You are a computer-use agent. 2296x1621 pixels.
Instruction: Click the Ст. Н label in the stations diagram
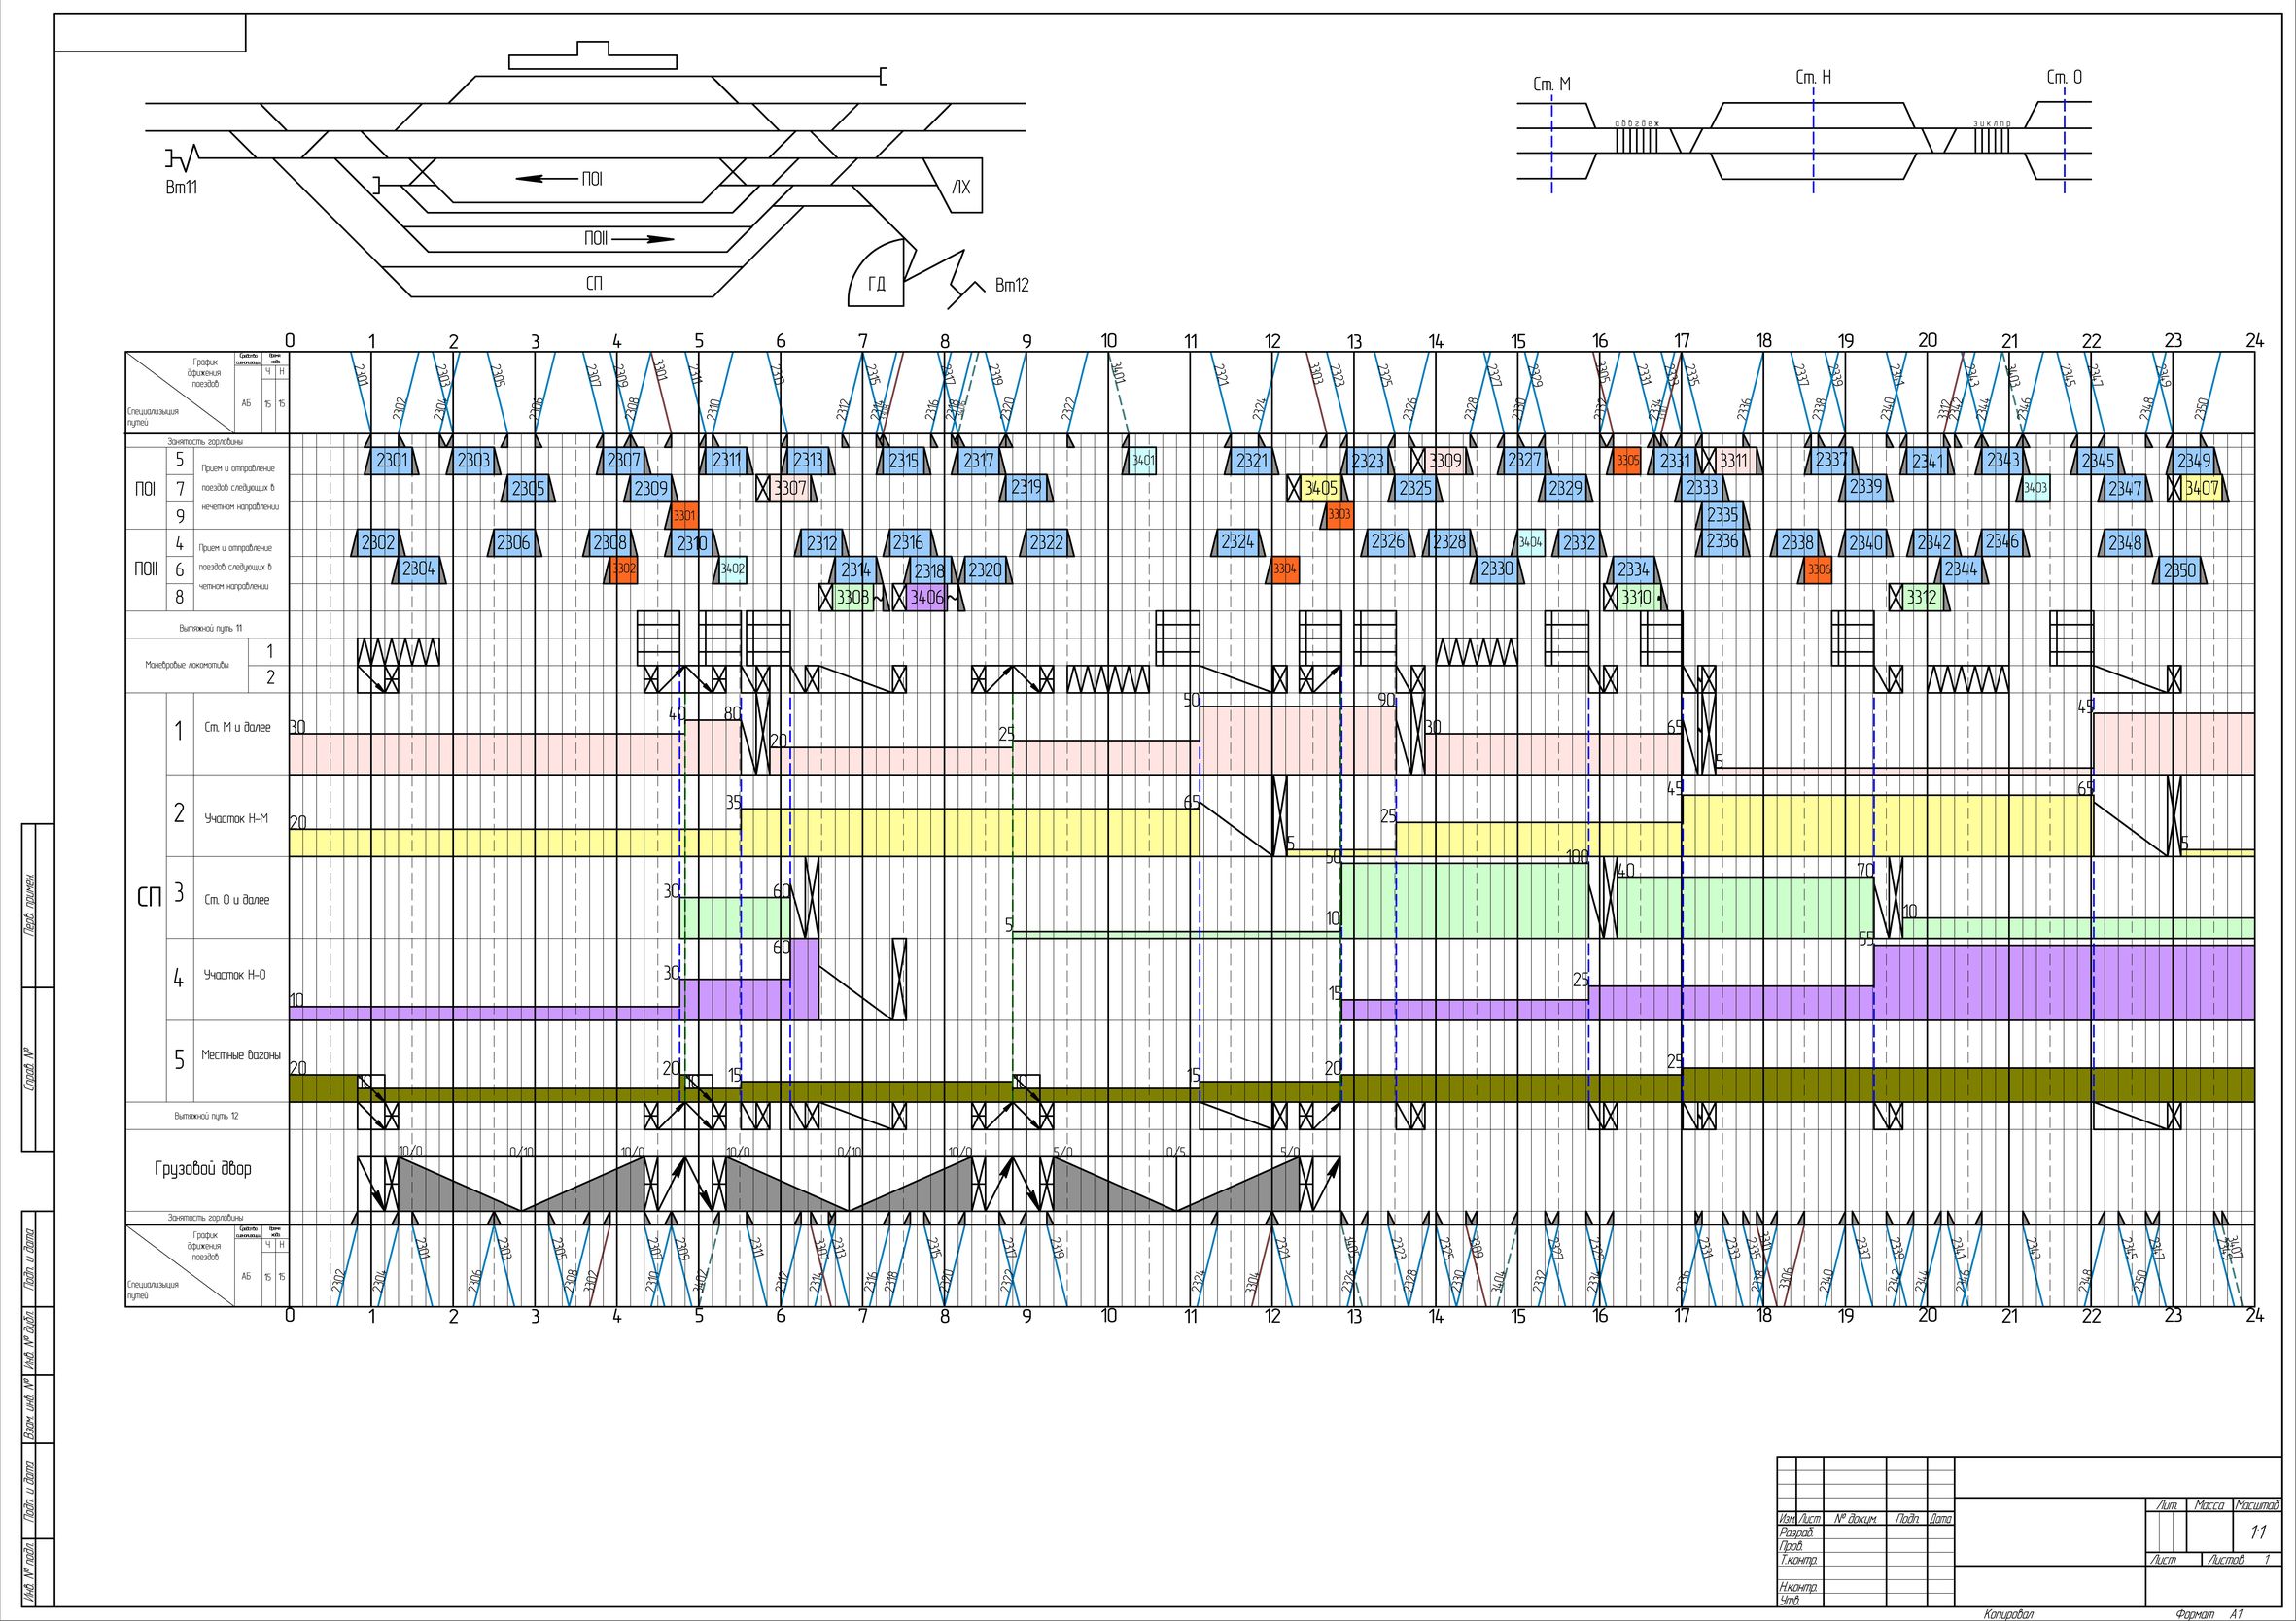pyautogui.click(x=1813, y=77)
